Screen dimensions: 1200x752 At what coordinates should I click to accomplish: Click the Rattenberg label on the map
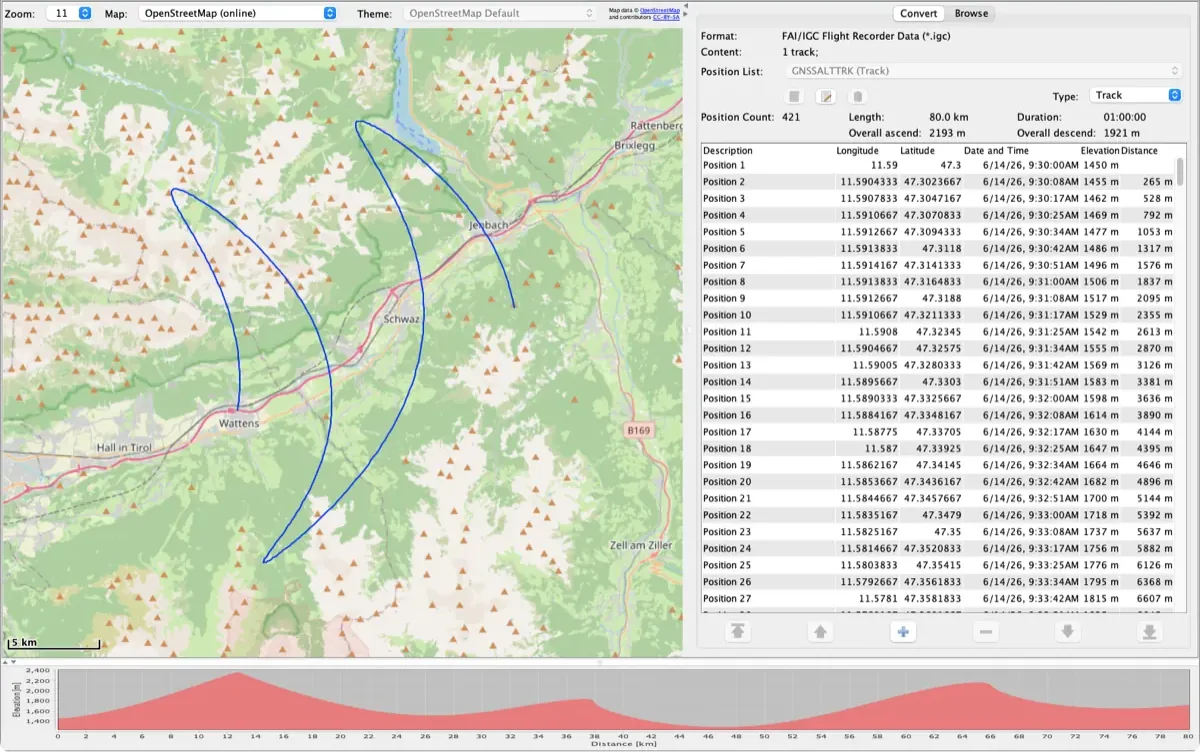point(657,125)
